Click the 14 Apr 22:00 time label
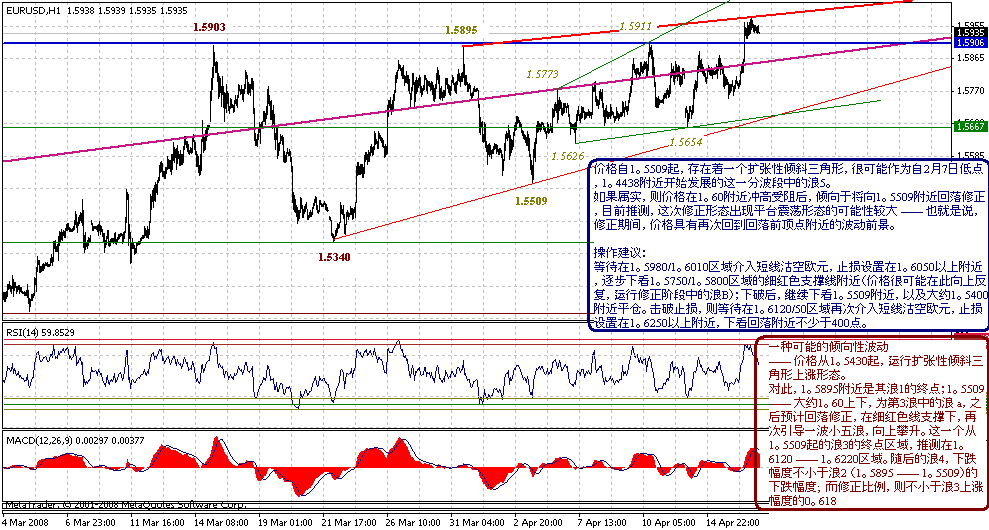989x530 pixels. point(733,522)
